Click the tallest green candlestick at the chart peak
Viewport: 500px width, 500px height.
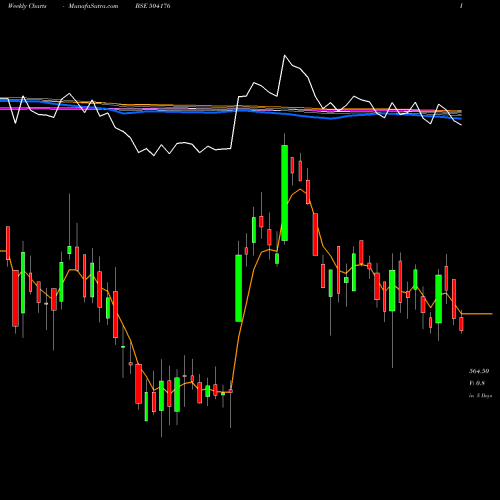pos(284,193)
